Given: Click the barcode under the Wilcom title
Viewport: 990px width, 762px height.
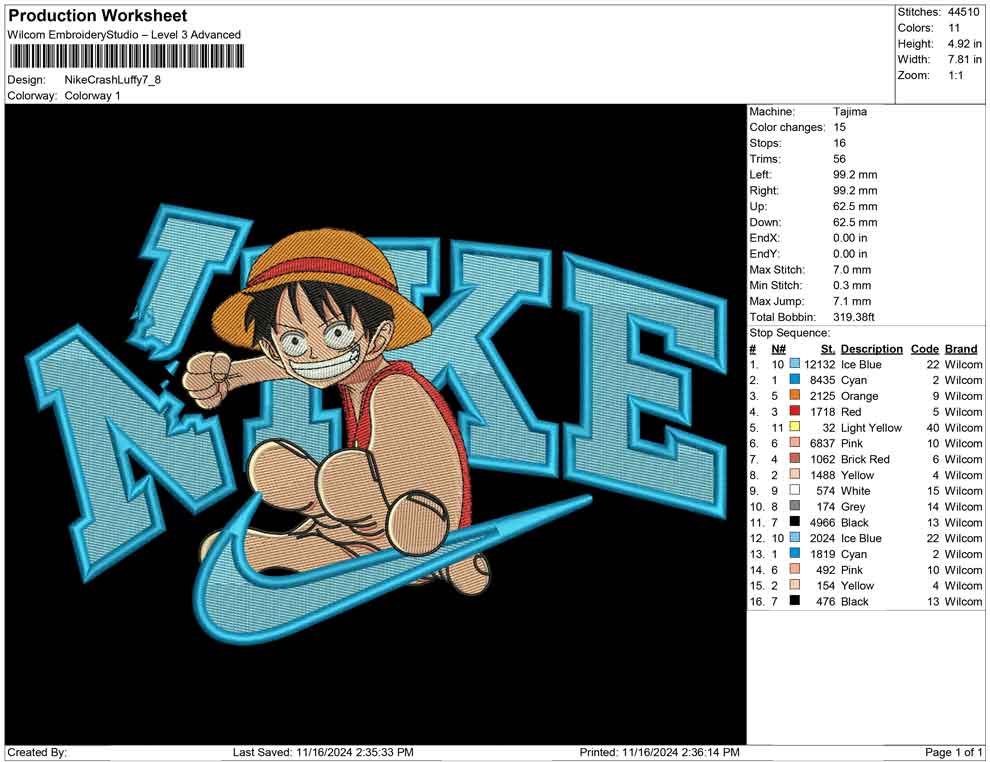Looking at the screenshot, I should 126,57.
